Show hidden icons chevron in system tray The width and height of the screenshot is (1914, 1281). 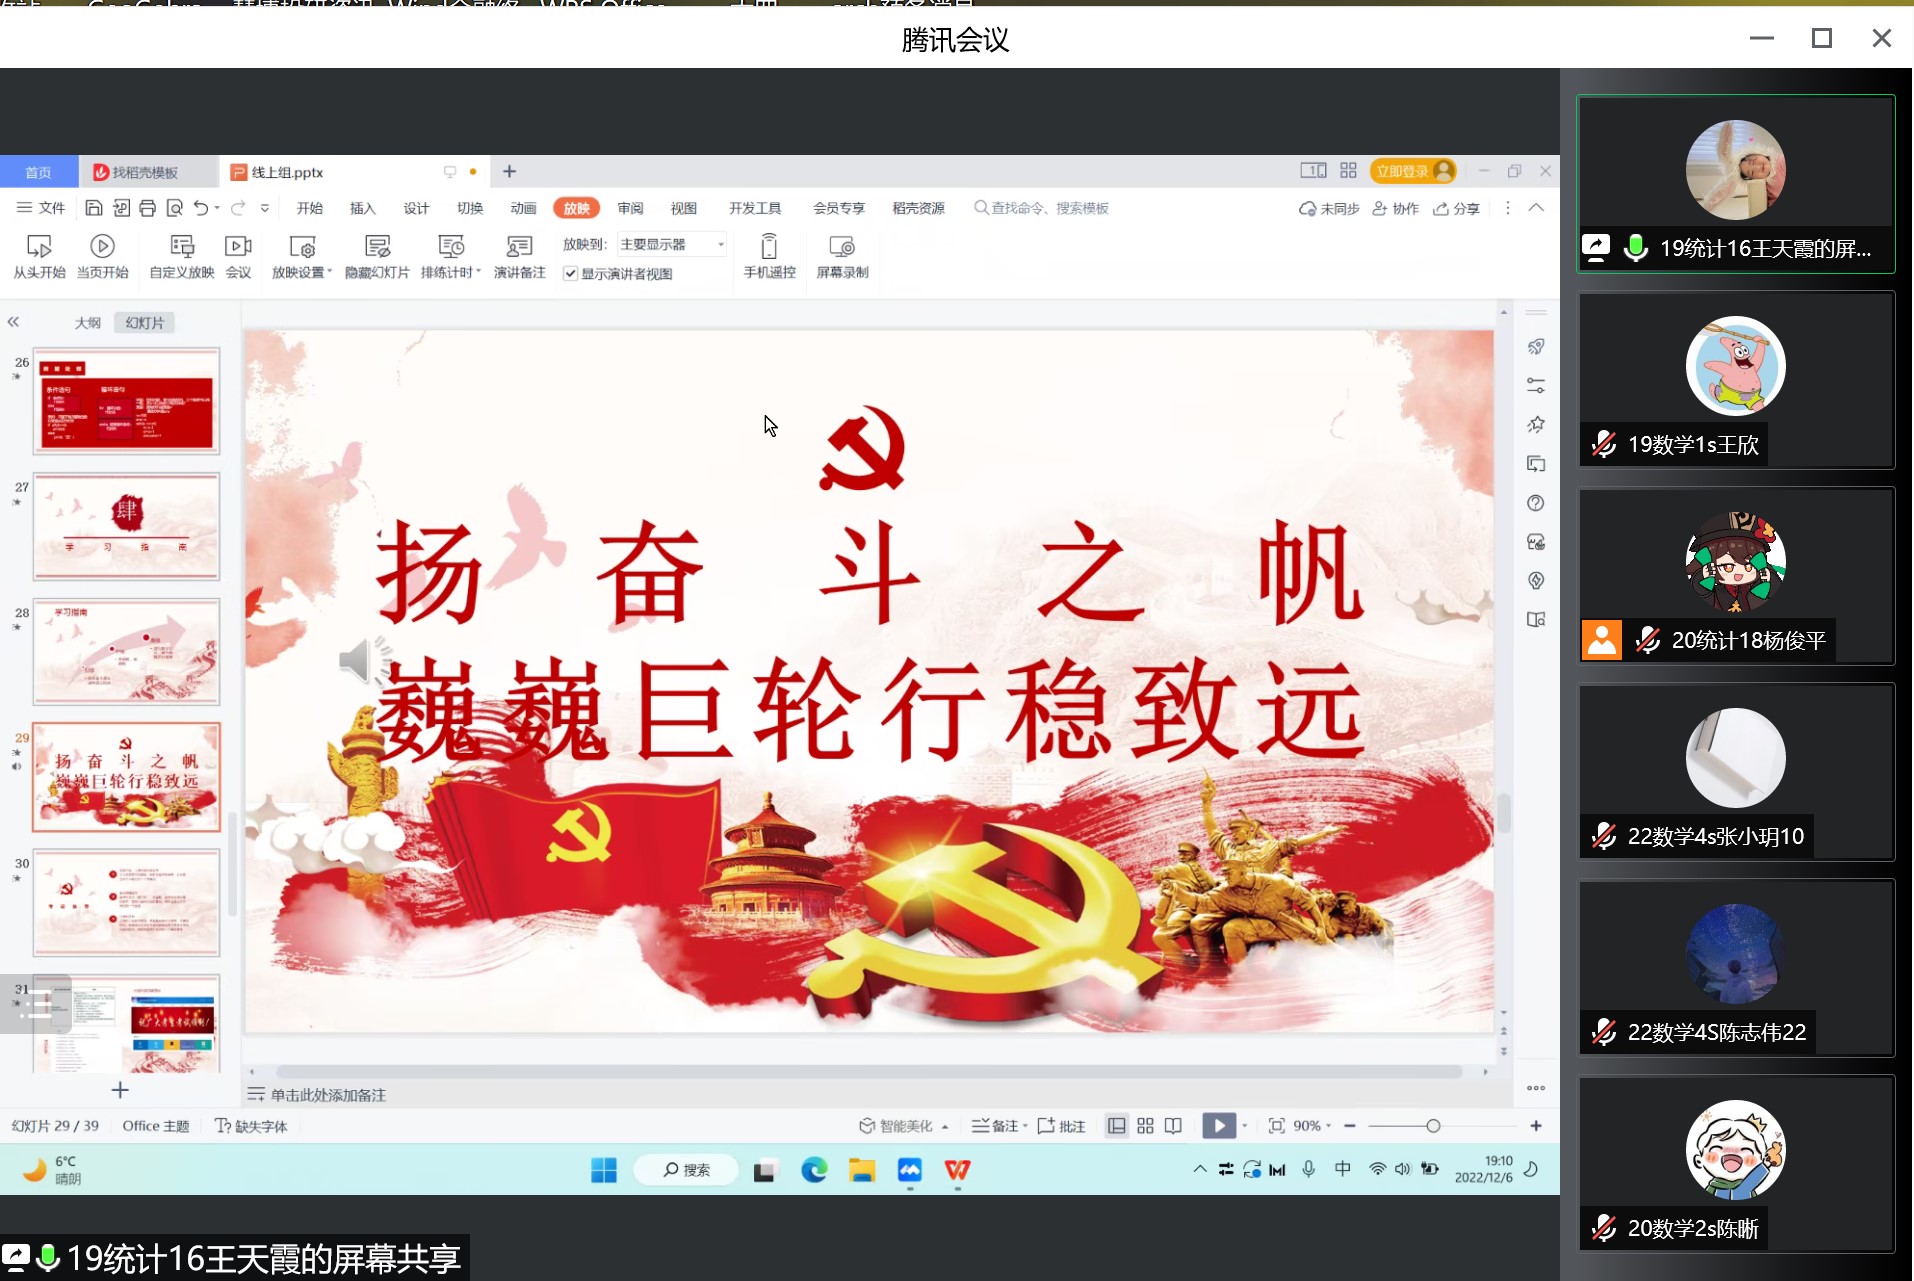(x=1199, y=1169)
